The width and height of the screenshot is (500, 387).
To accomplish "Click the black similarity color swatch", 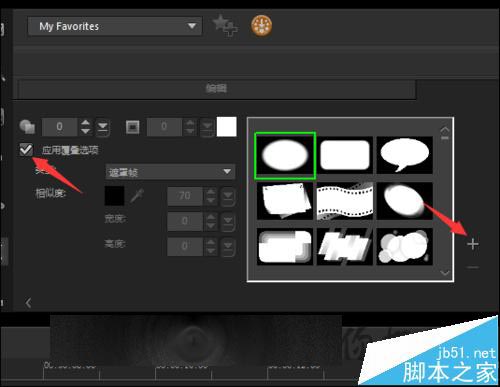I will (114, 196).
